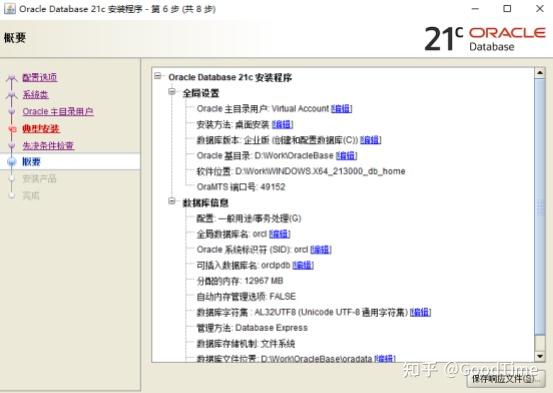The height and width of the screenshot is (393, 553).
Task: Click the 配置选项 step marker icon
Action: pos(12,78)
